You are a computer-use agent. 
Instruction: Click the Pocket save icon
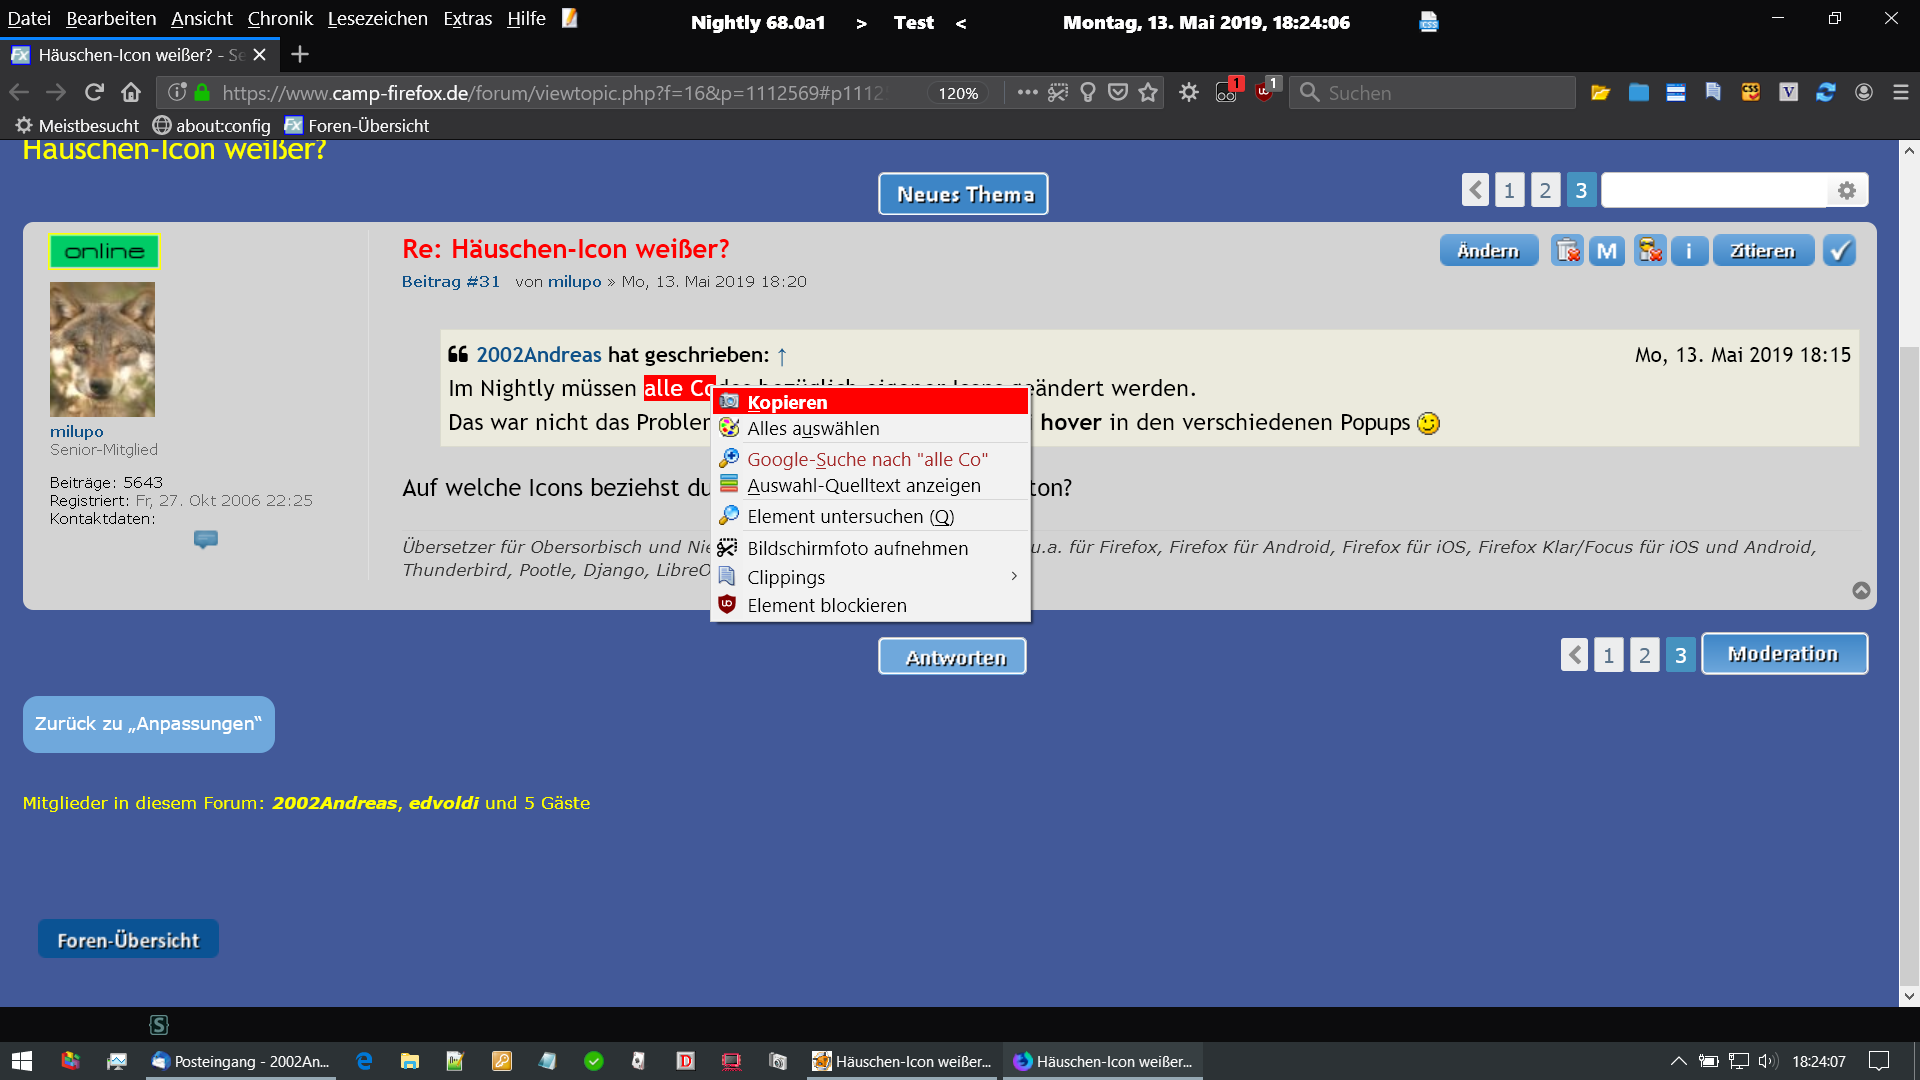[1118, 93]
